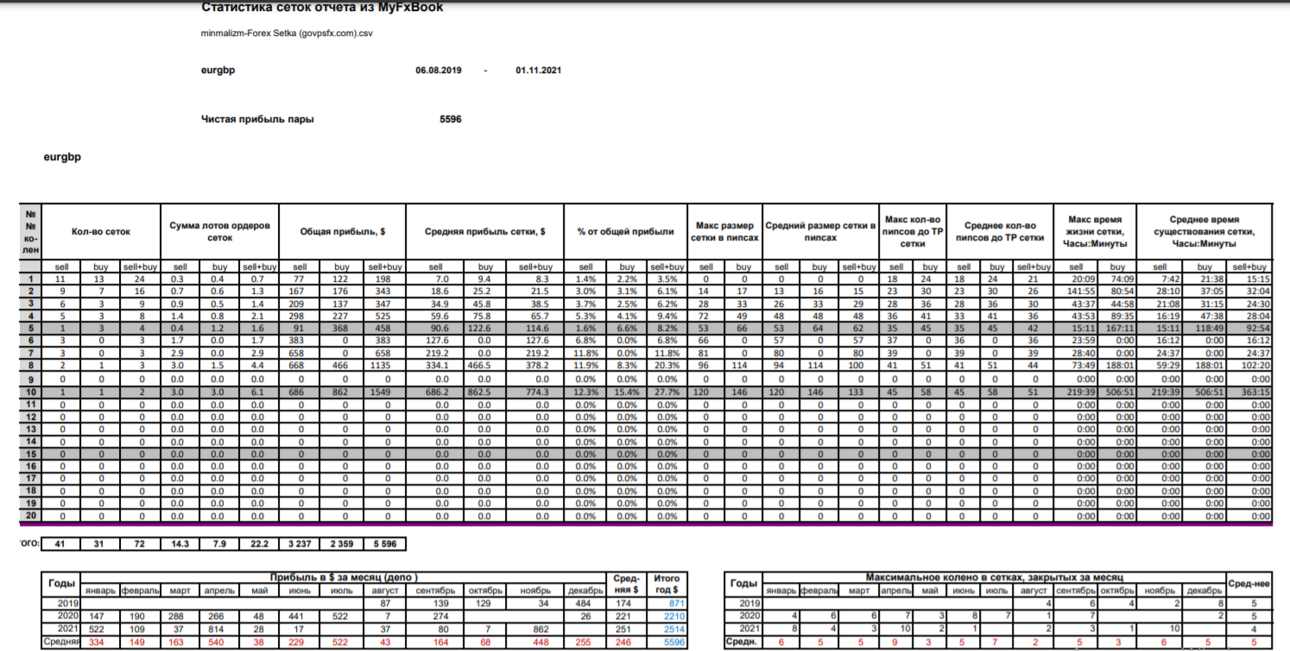
Task: Click the 'Средняя прибыль сетки, $' header
Action: click(x=486, y=231)
